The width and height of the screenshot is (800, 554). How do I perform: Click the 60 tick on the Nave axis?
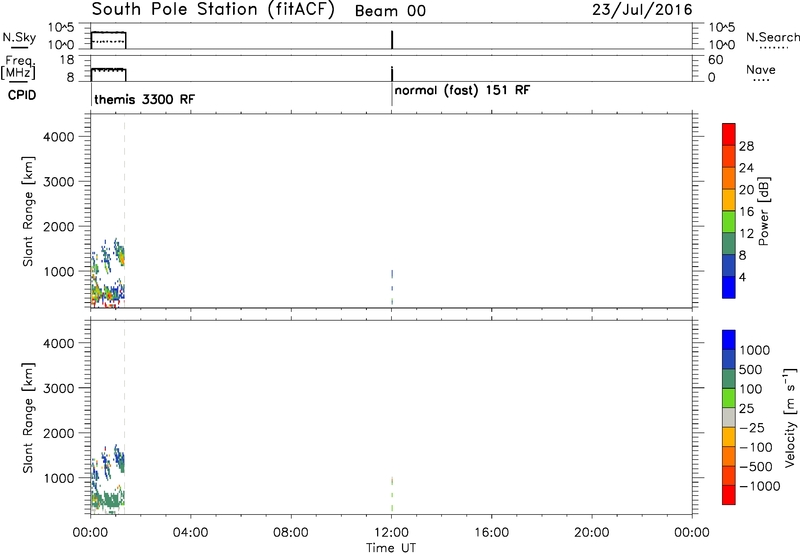[x=716, y=60]
